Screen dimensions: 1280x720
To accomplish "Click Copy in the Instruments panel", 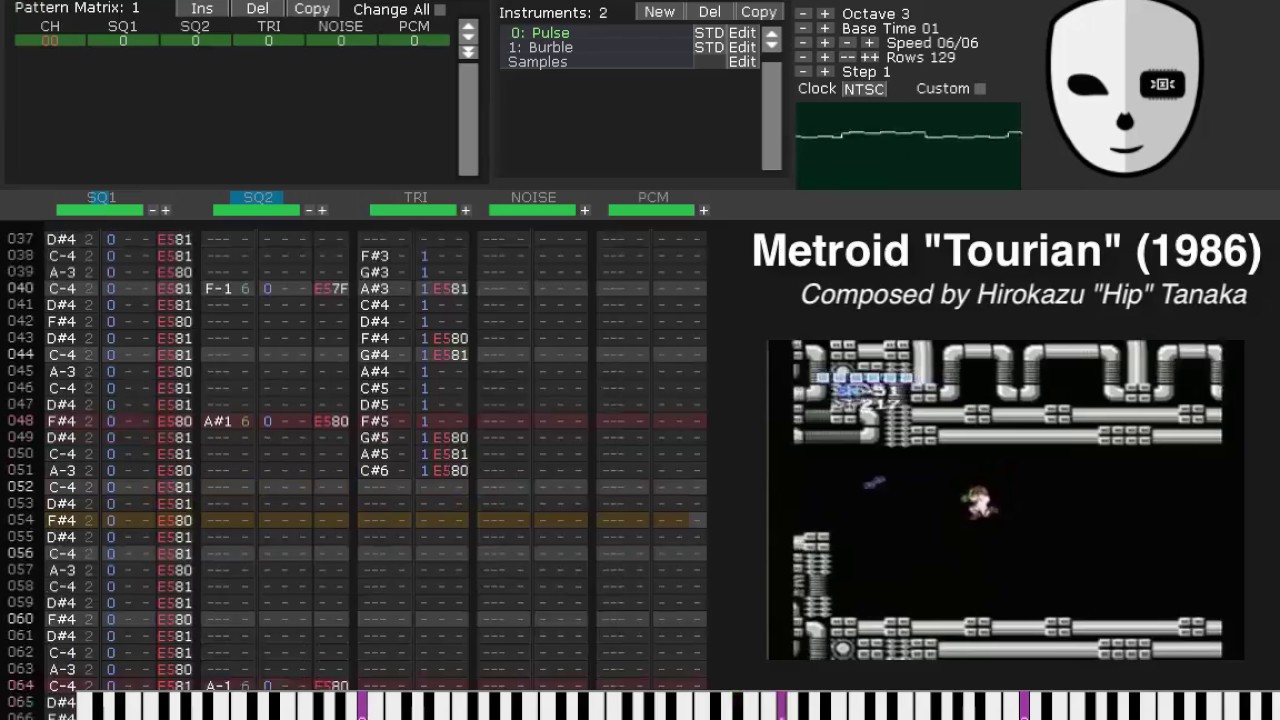I will pos(758,12).
